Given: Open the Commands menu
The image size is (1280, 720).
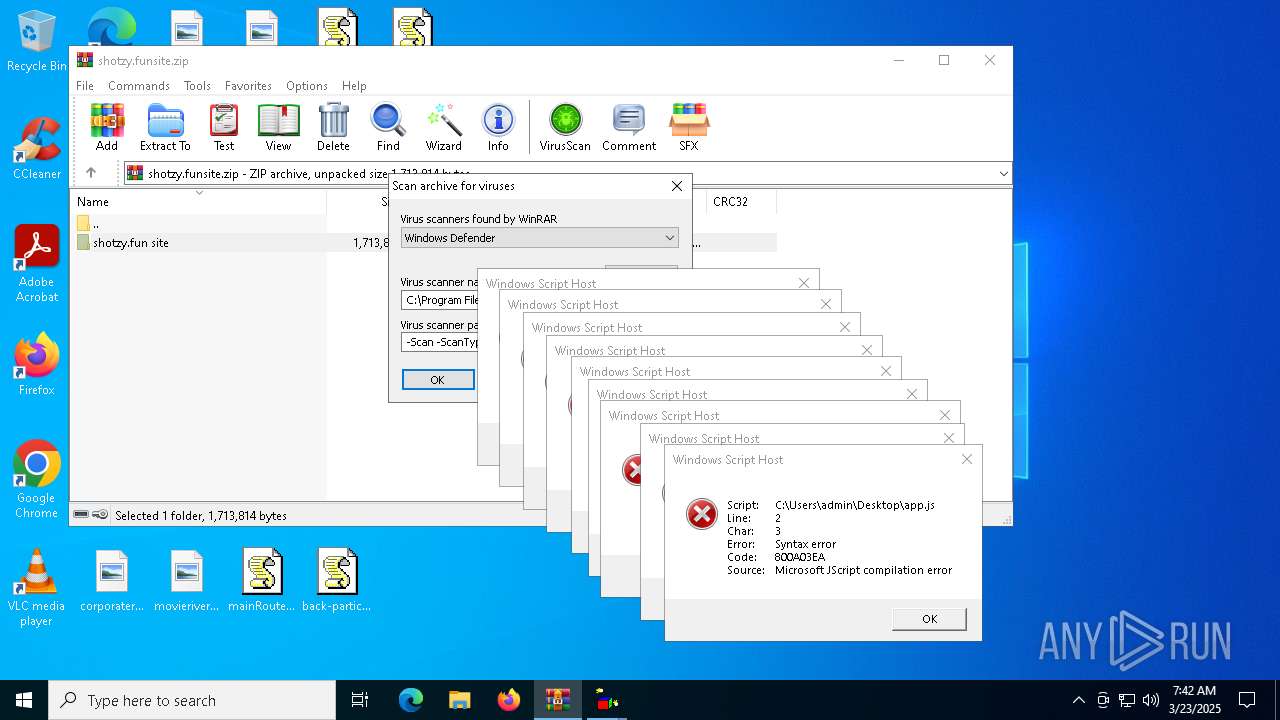Looking at the screenshot, I should point(139,86).
